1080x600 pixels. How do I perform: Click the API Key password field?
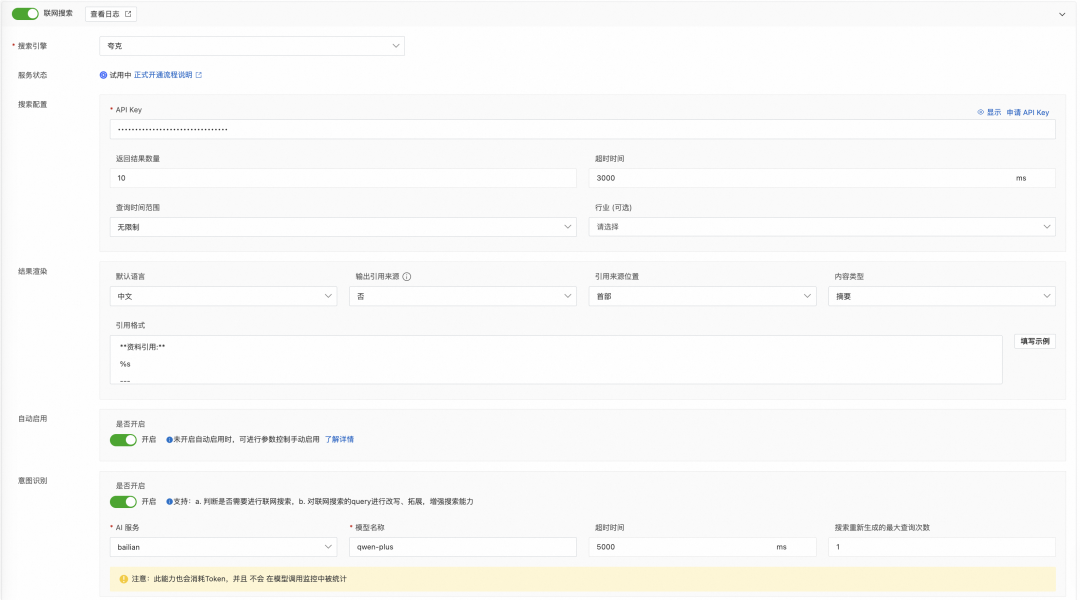click(582, 129)
